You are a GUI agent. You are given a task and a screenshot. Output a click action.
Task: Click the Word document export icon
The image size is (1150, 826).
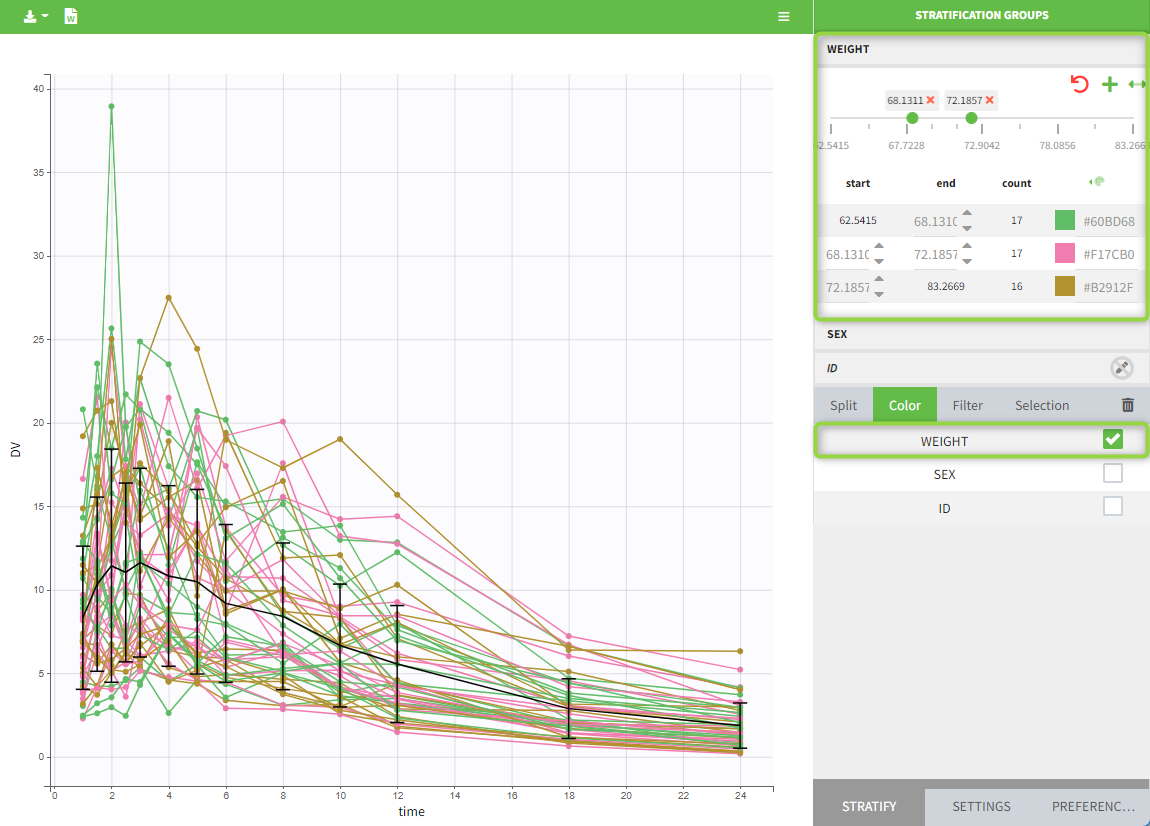click(x=71, y=17)
